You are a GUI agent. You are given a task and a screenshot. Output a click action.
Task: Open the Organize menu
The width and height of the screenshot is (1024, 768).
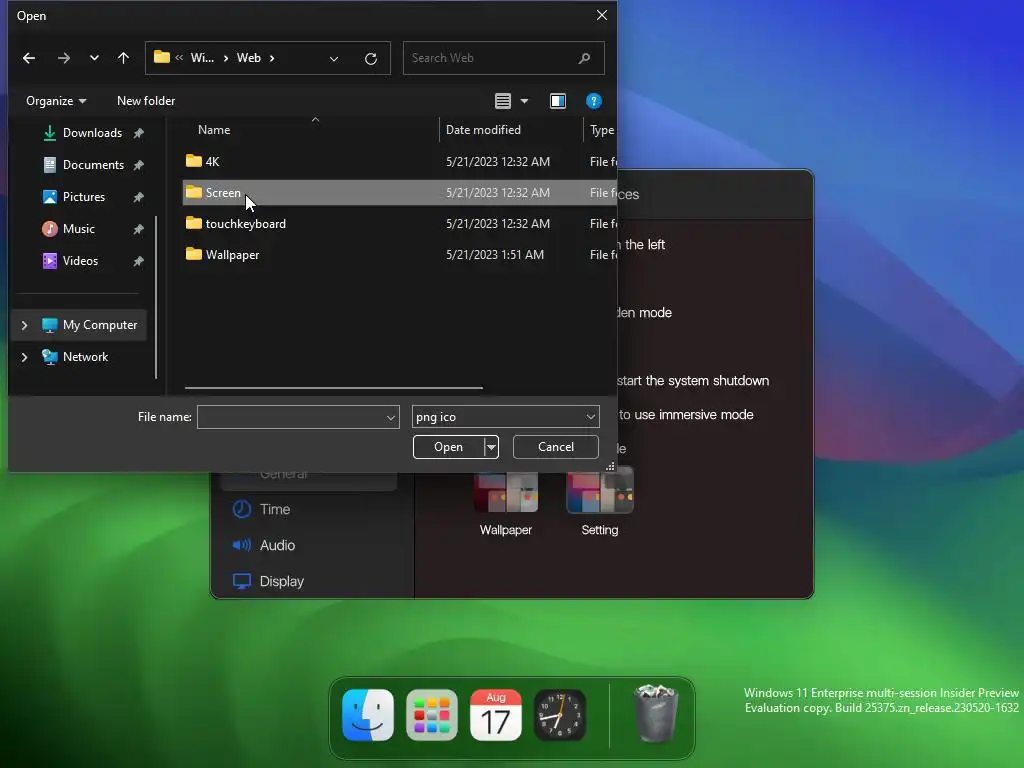pos(56,101)
